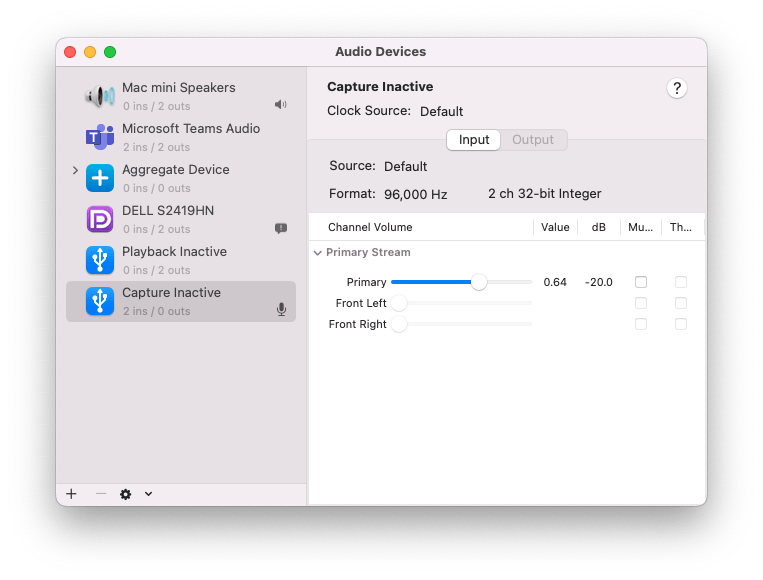Click the Value column header
This screenshot has width=763, height=580.
pos(555,227)
